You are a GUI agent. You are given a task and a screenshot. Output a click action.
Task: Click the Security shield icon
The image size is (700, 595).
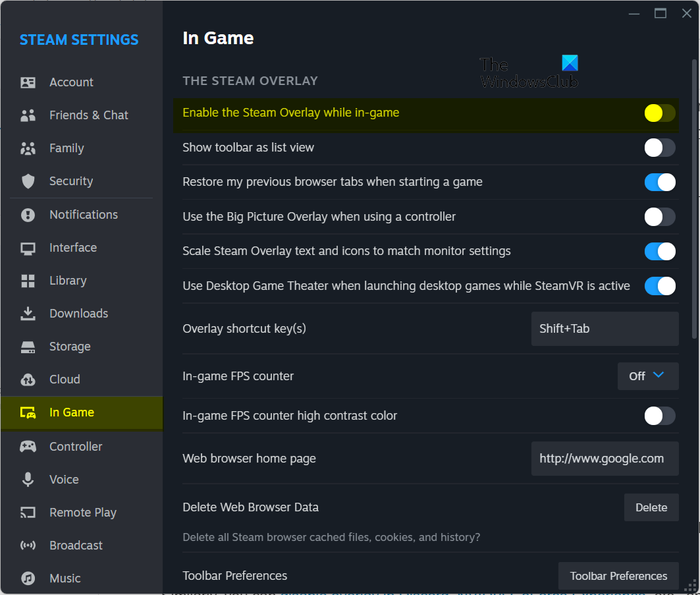coord(28,182)
